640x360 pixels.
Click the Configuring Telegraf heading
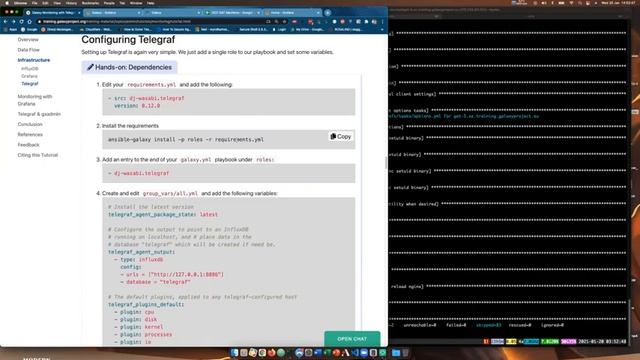tap(128, 40)
